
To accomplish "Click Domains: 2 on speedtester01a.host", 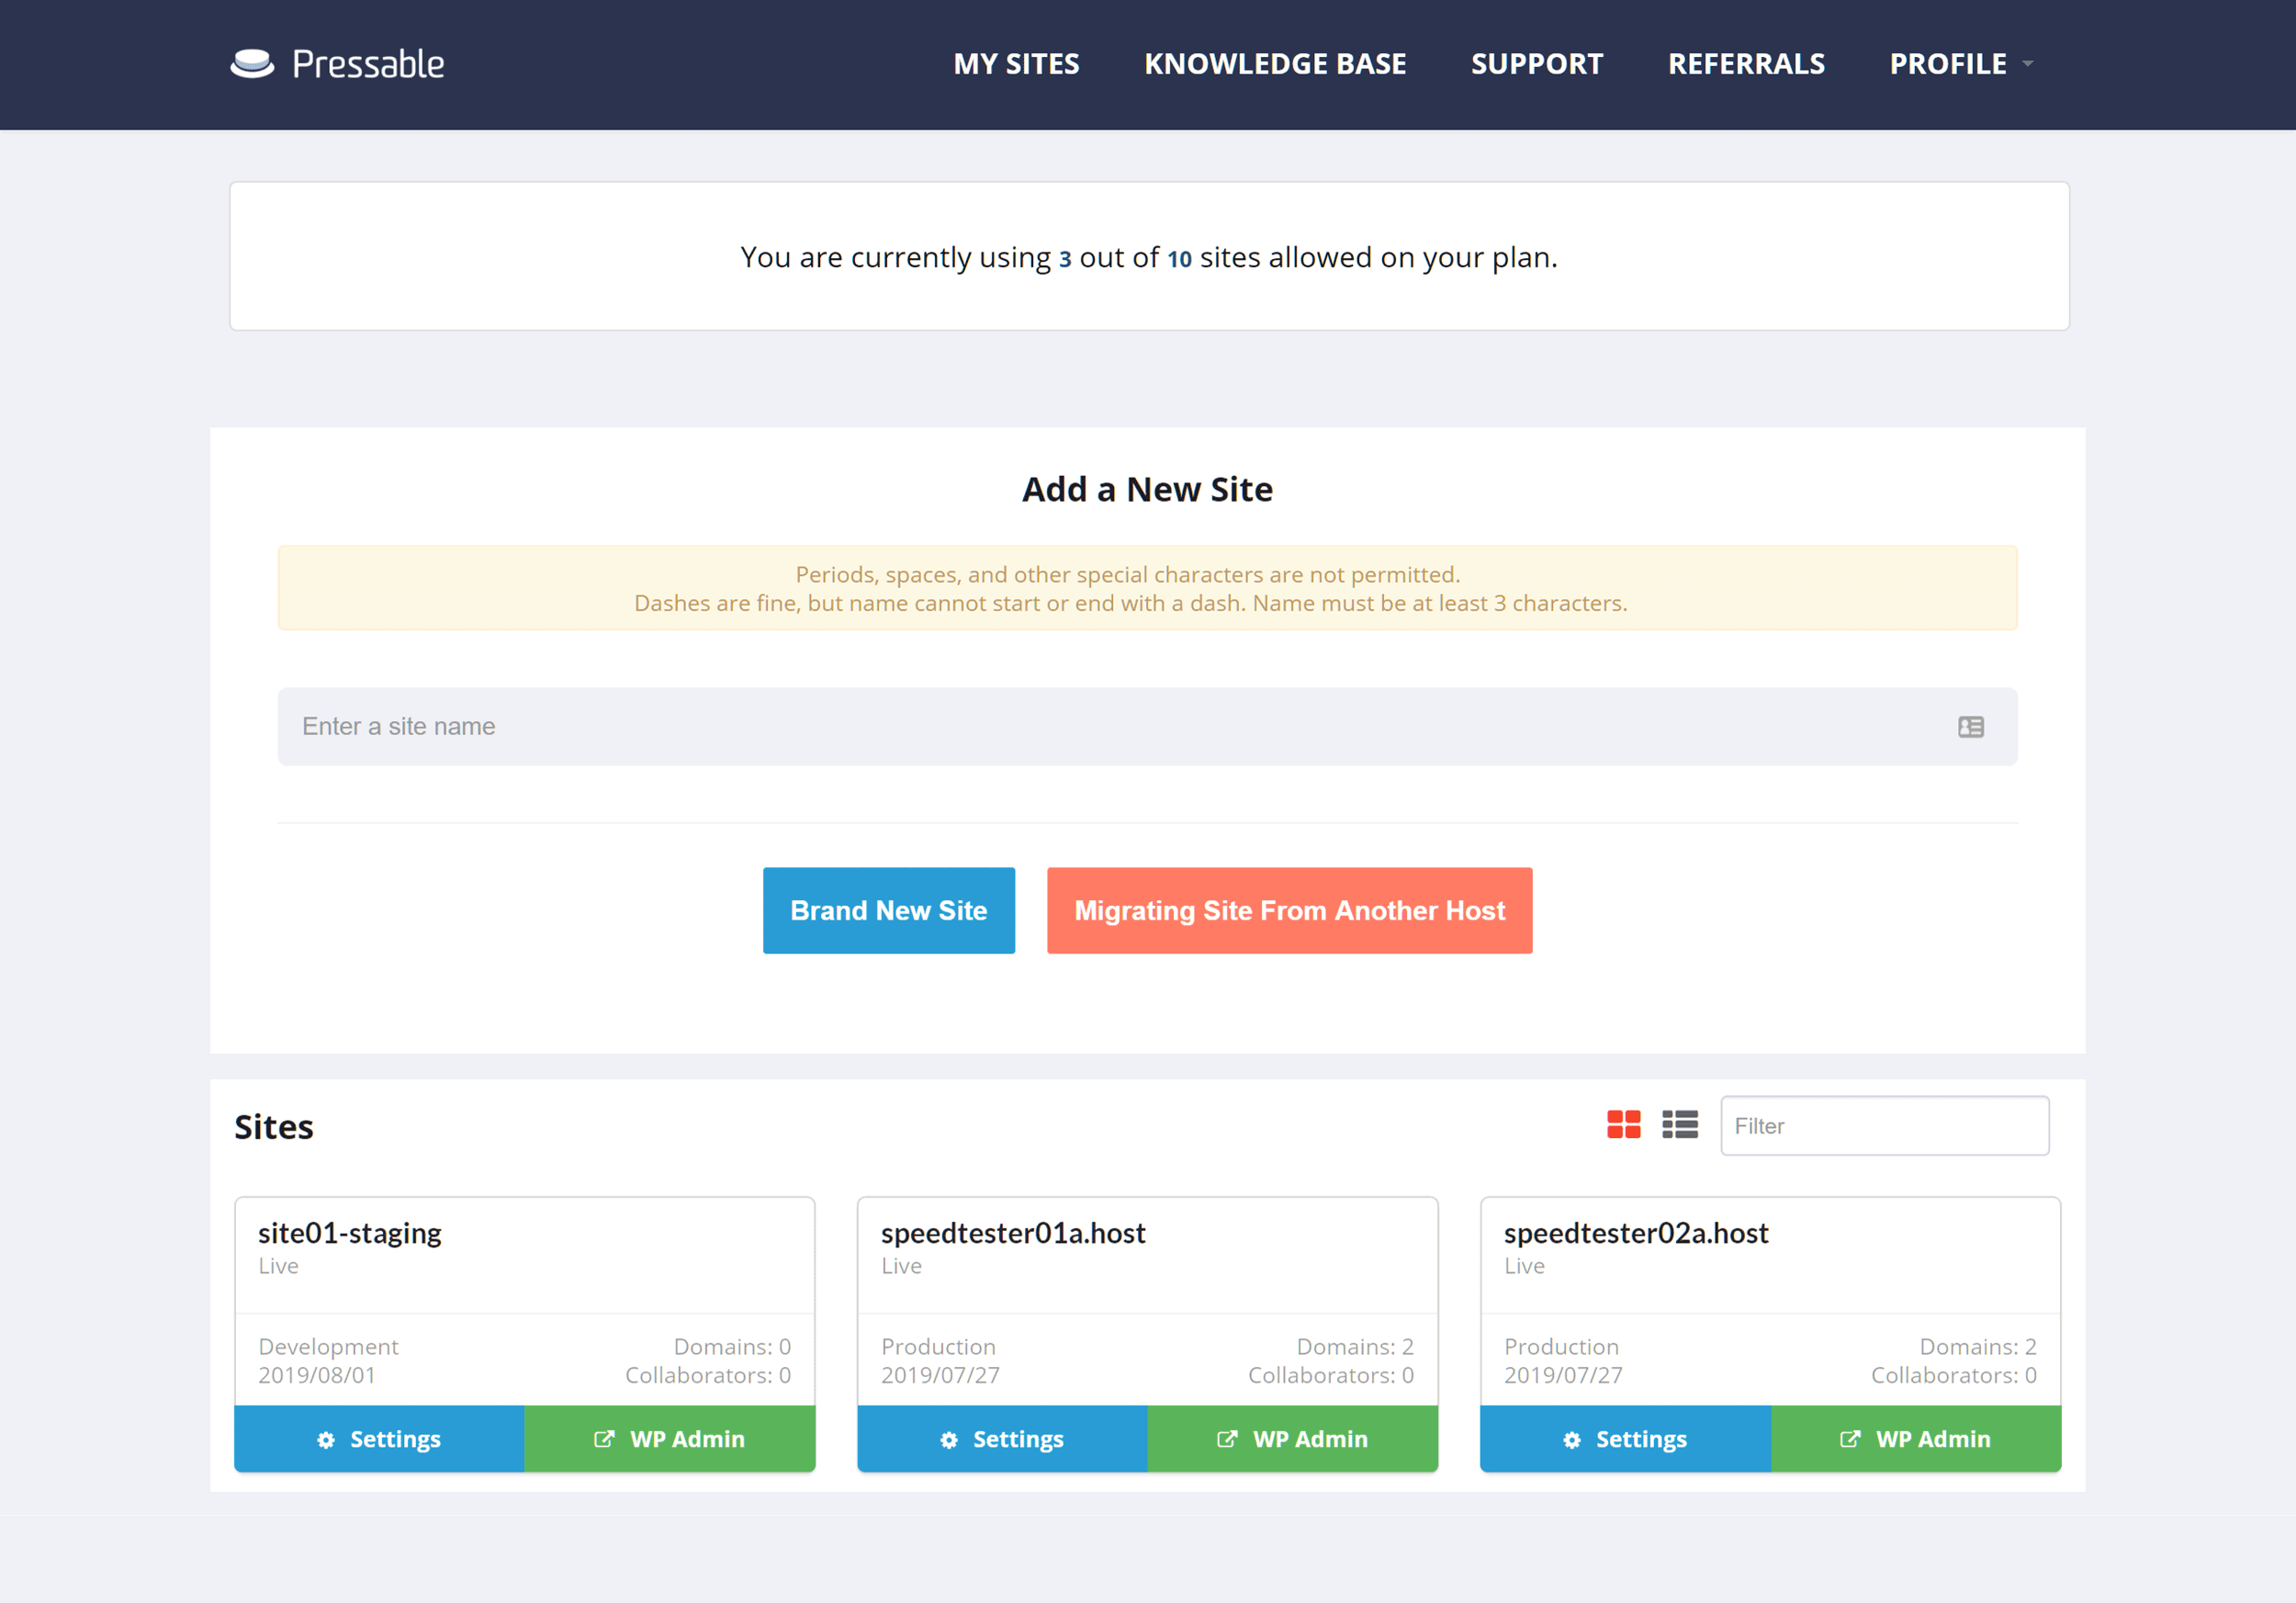I will pyautogui.click(x=1355, y=1347).
